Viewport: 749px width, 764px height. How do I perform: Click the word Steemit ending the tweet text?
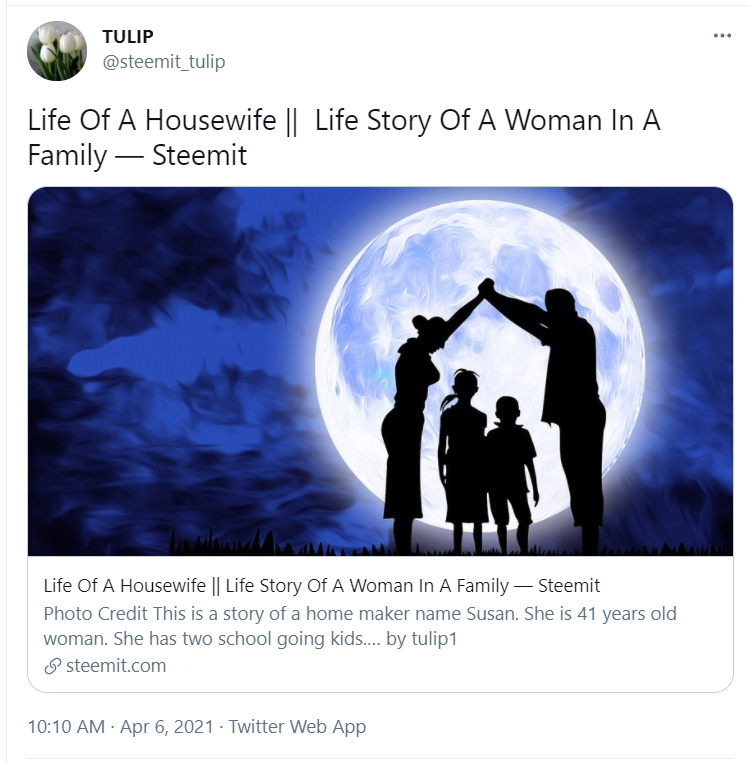pyautogui.click(x=199, y=155)
